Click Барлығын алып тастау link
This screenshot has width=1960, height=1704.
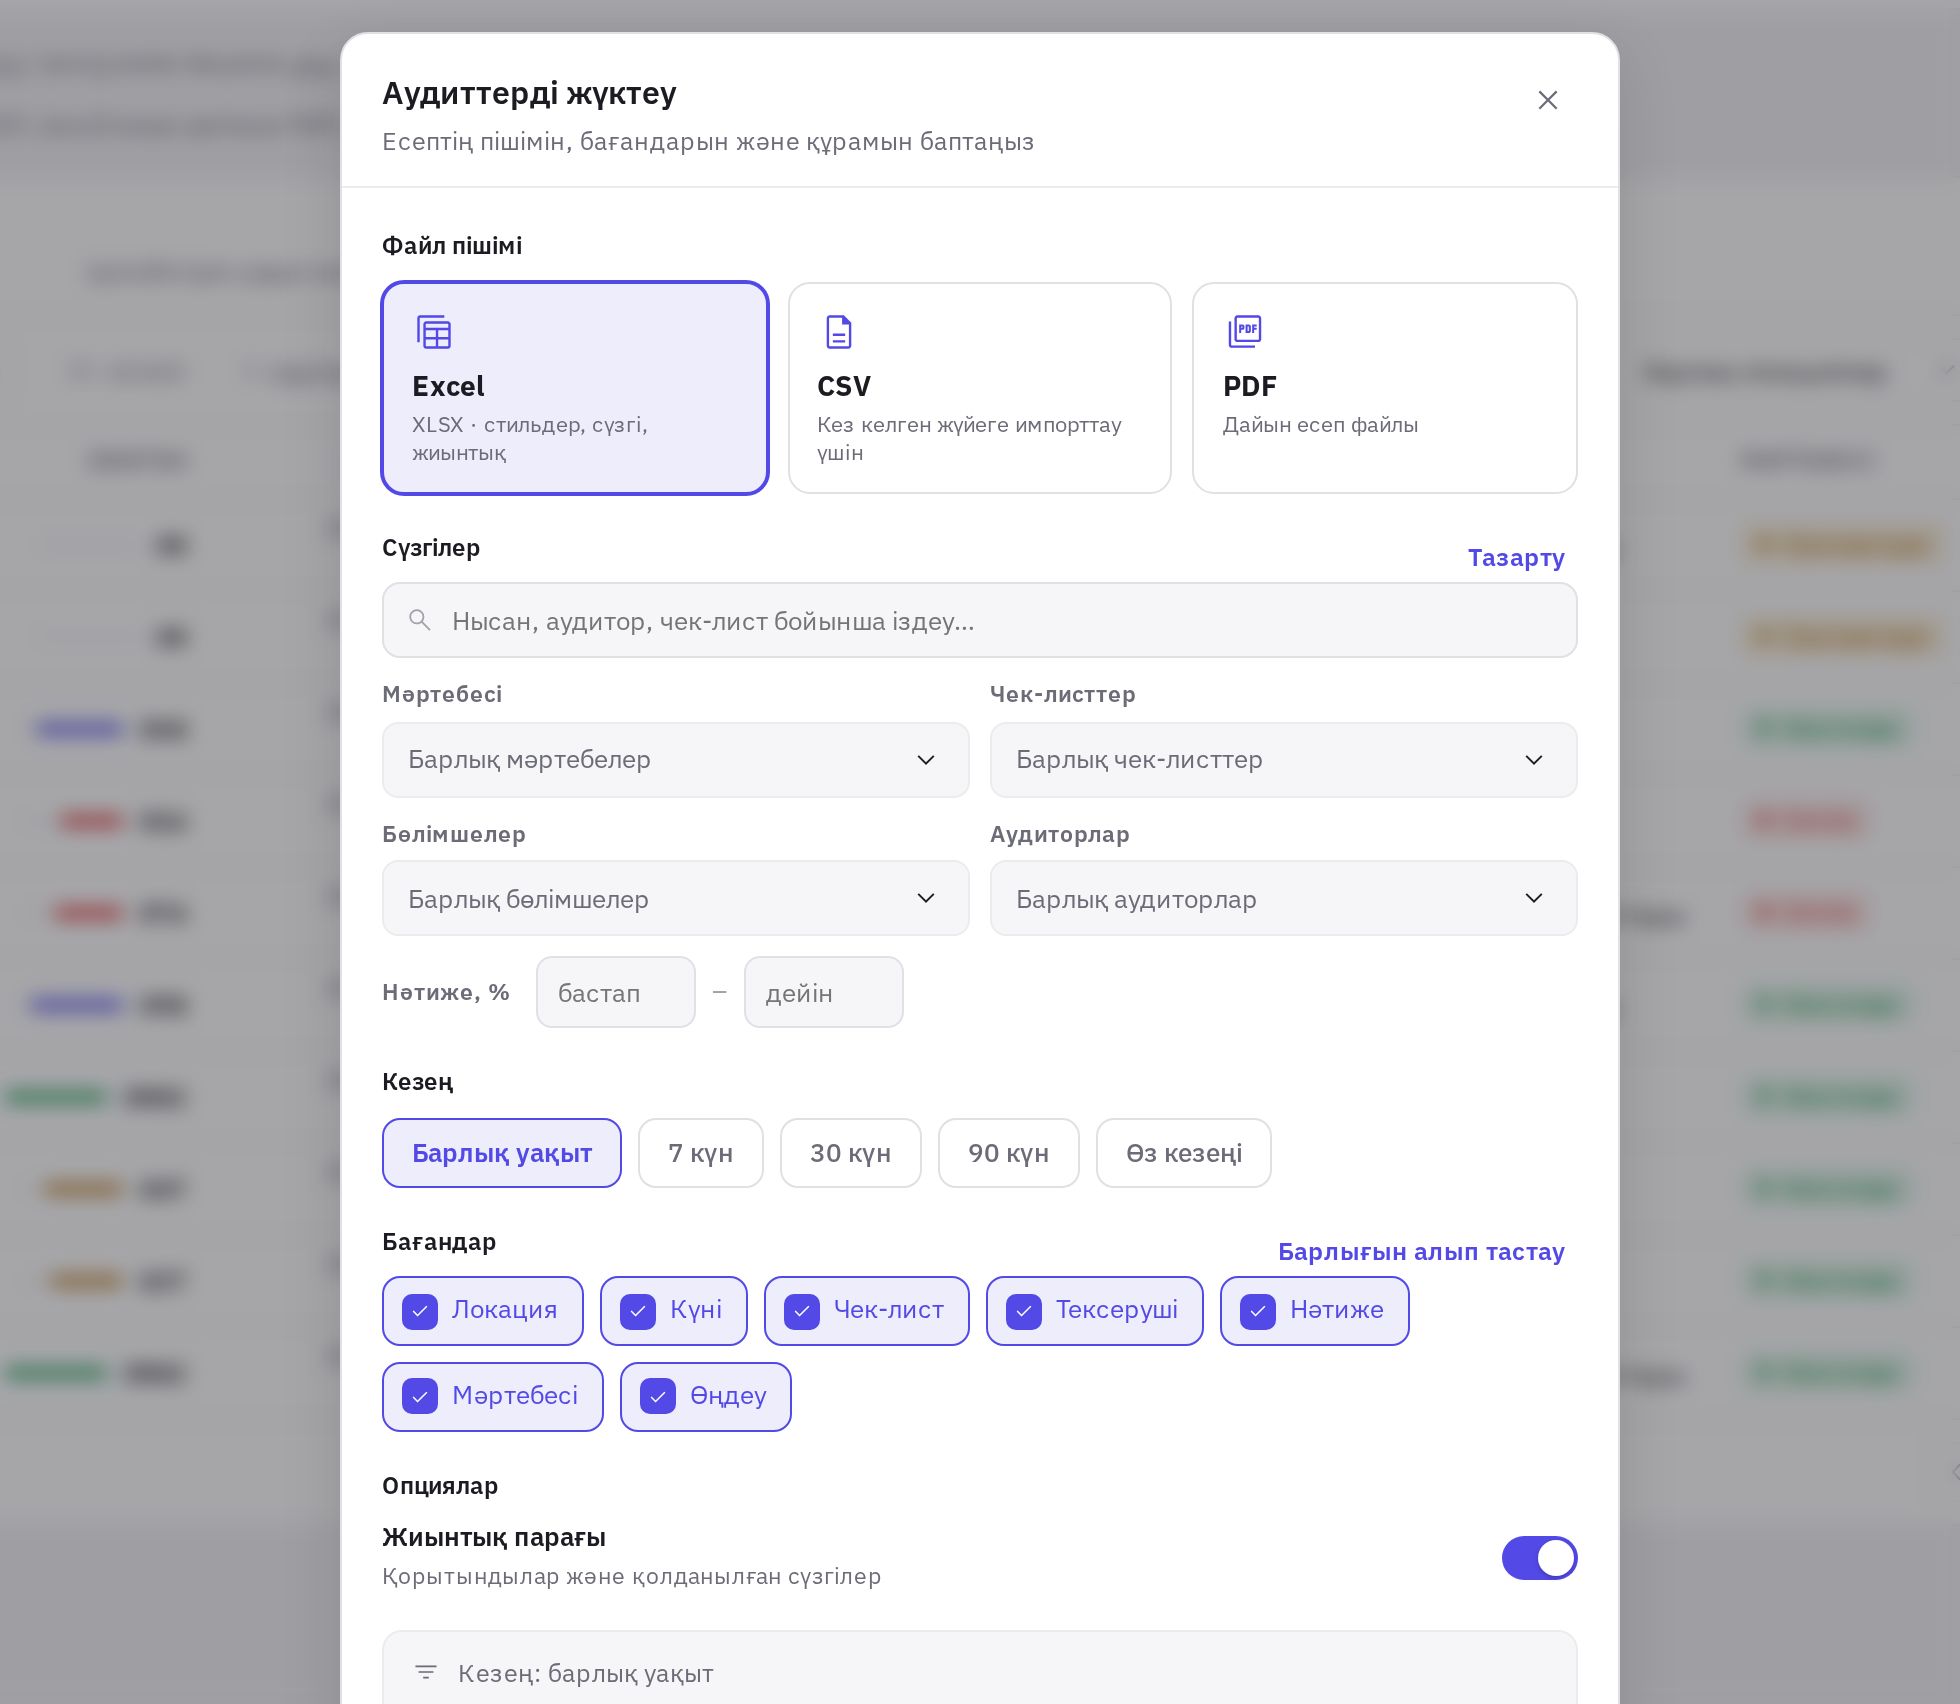(1421, 1252)
